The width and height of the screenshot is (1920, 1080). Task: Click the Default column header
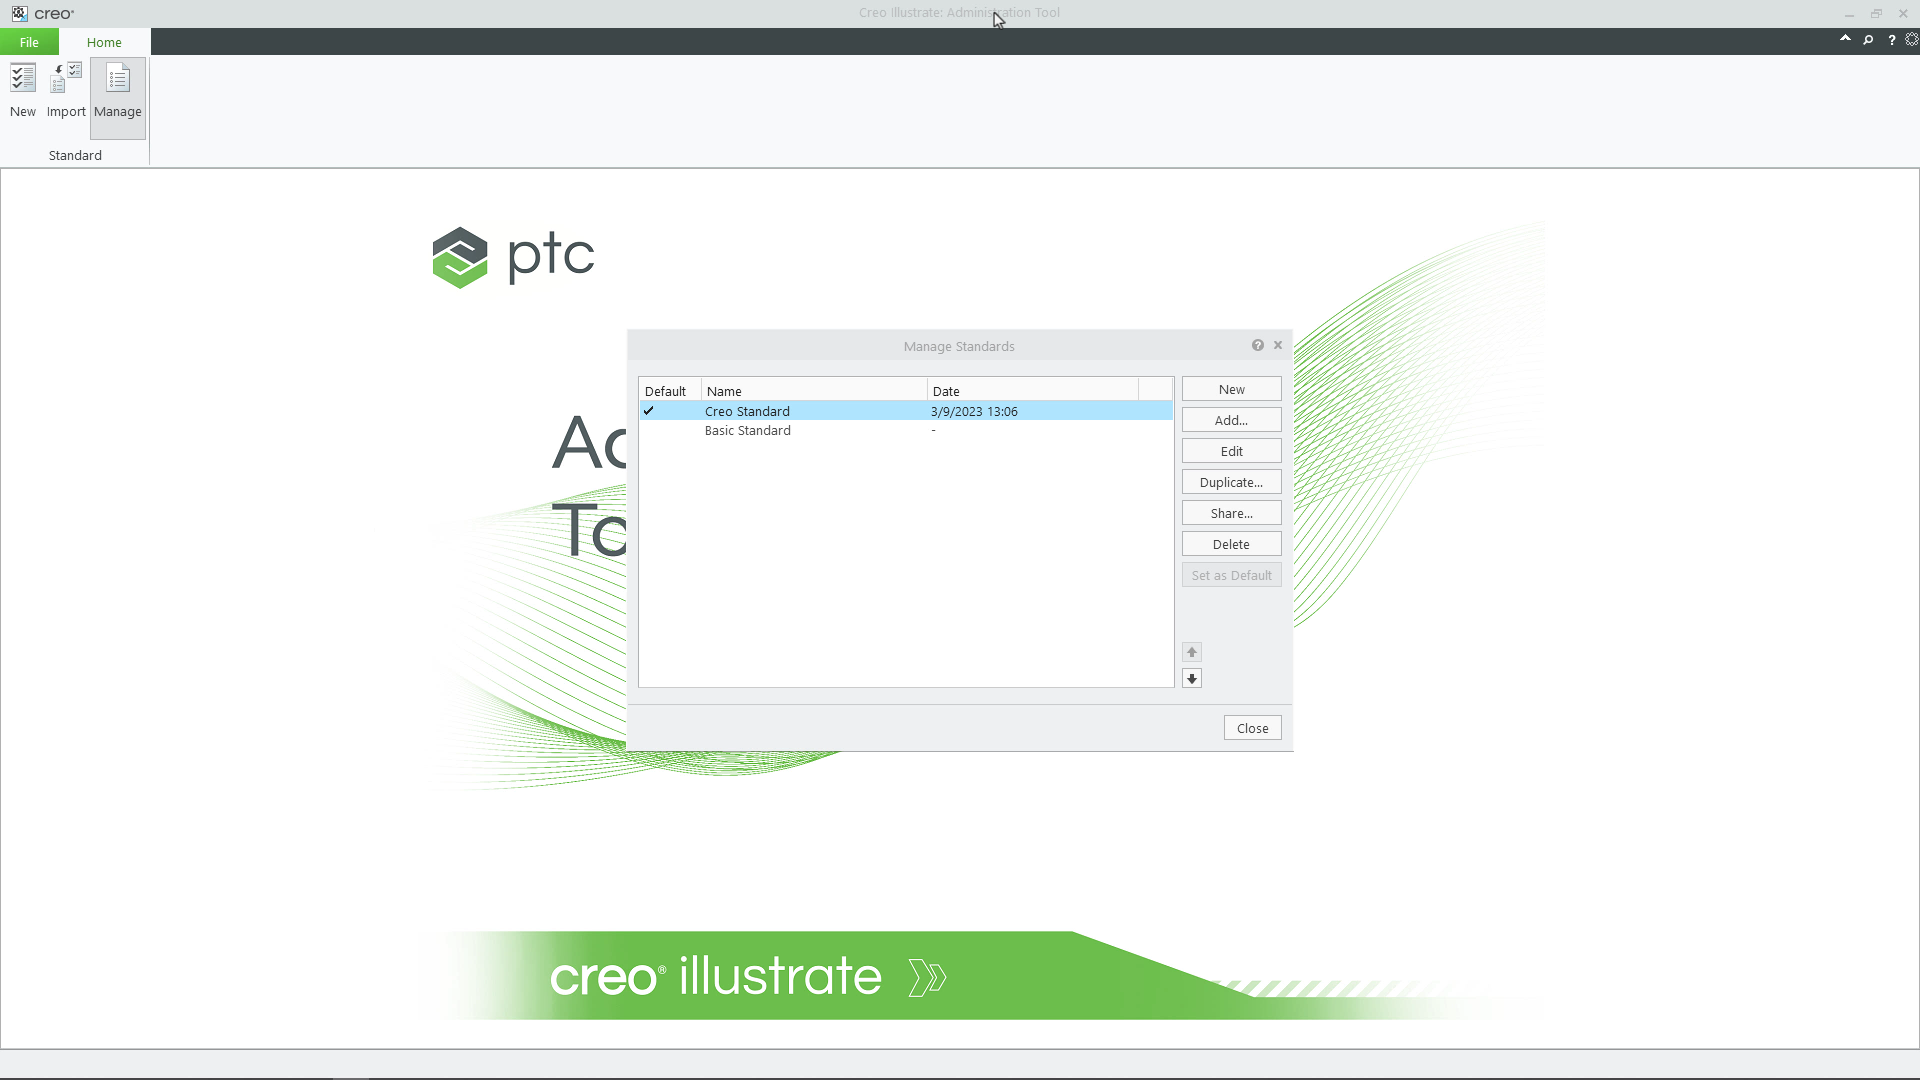pyautogui.click(x=670, y=391)
